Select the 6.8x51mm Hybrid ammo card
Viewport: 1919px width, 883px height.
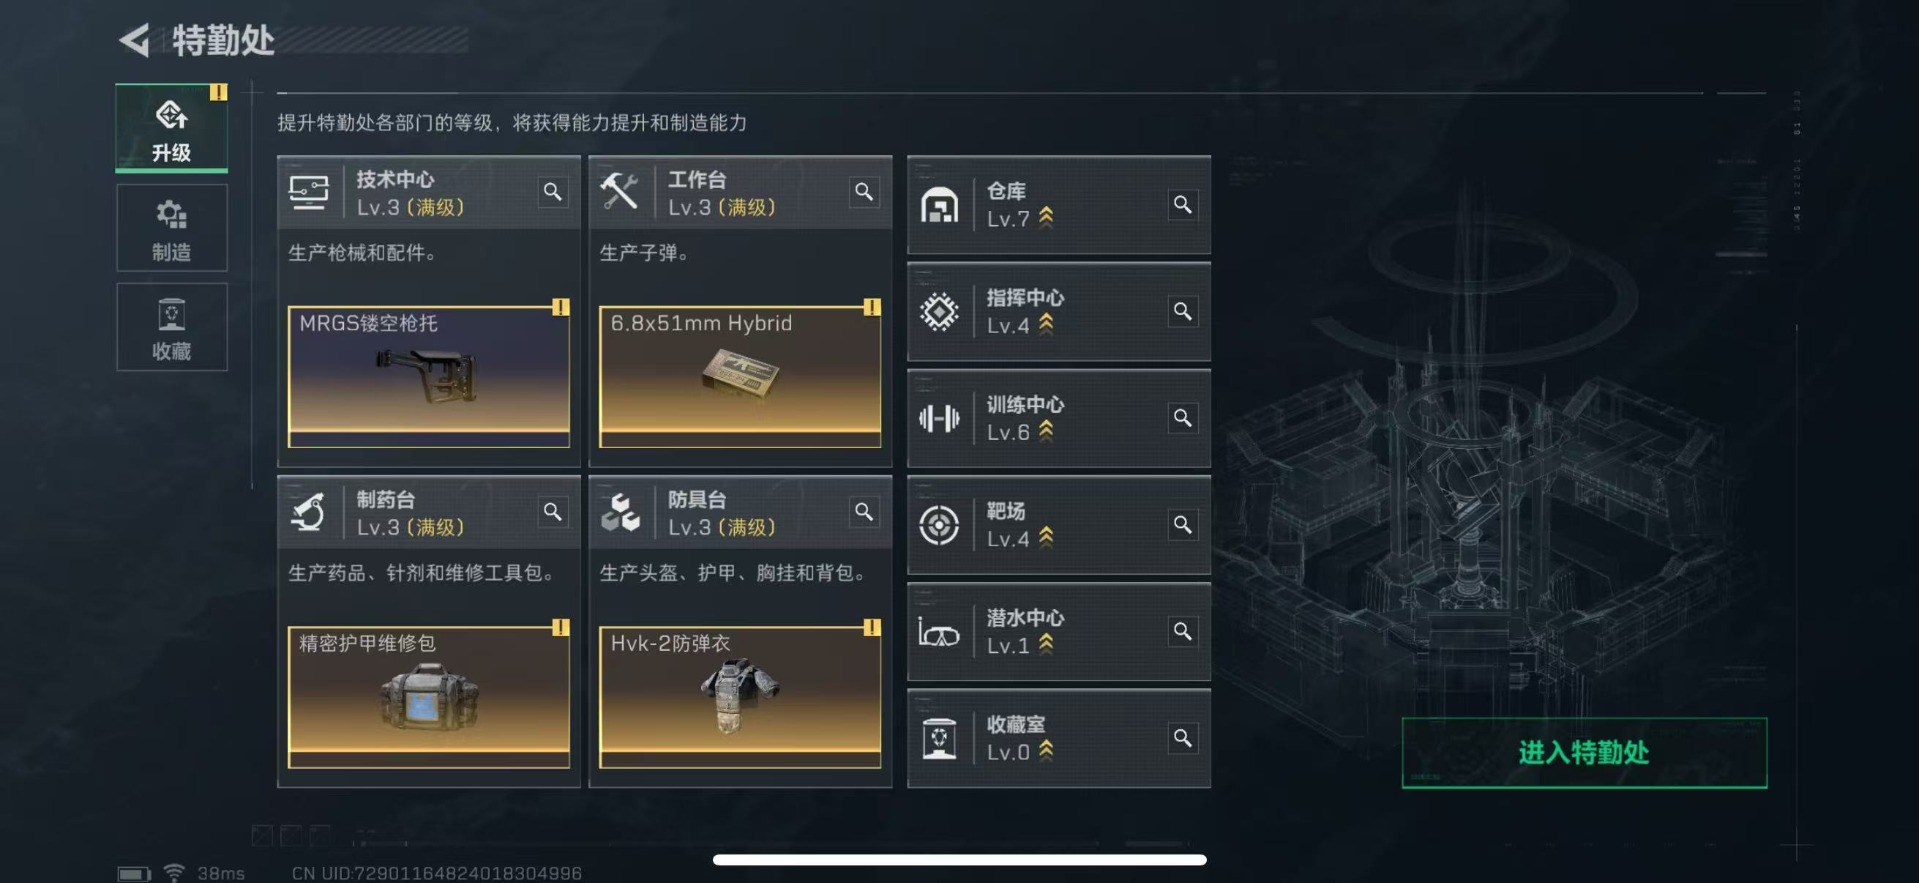[x=740, y=376]
